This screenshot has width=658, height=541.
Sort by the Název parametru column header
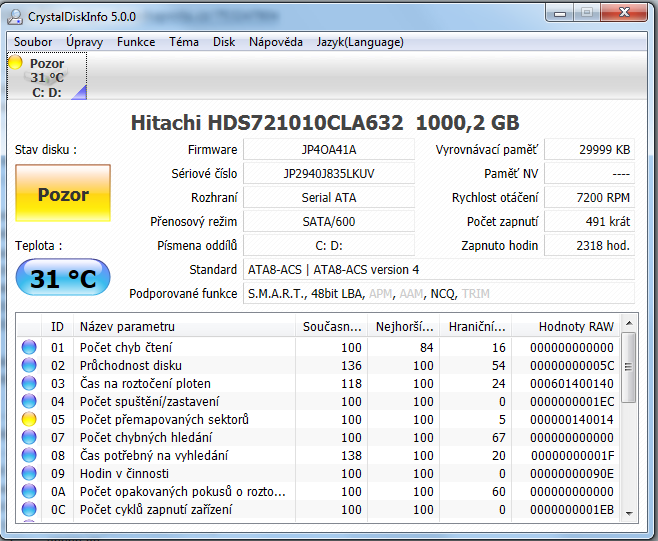pos(184,327)
